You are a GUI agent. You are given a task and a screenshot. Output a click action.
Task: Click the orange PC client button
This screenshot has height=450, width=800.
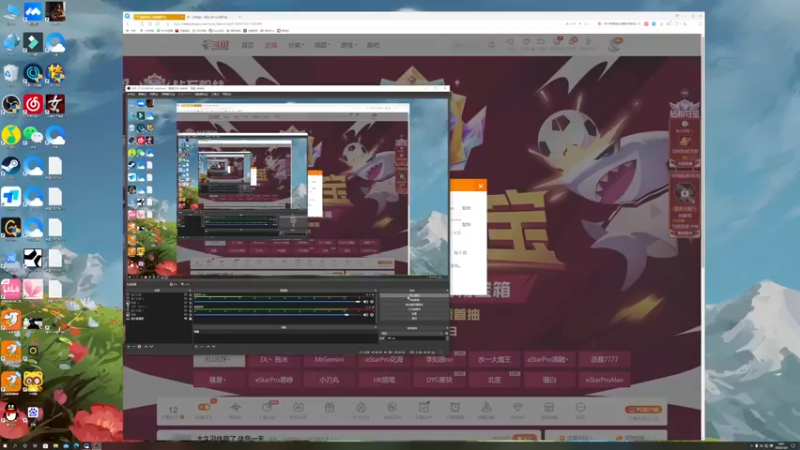point(643,409)
